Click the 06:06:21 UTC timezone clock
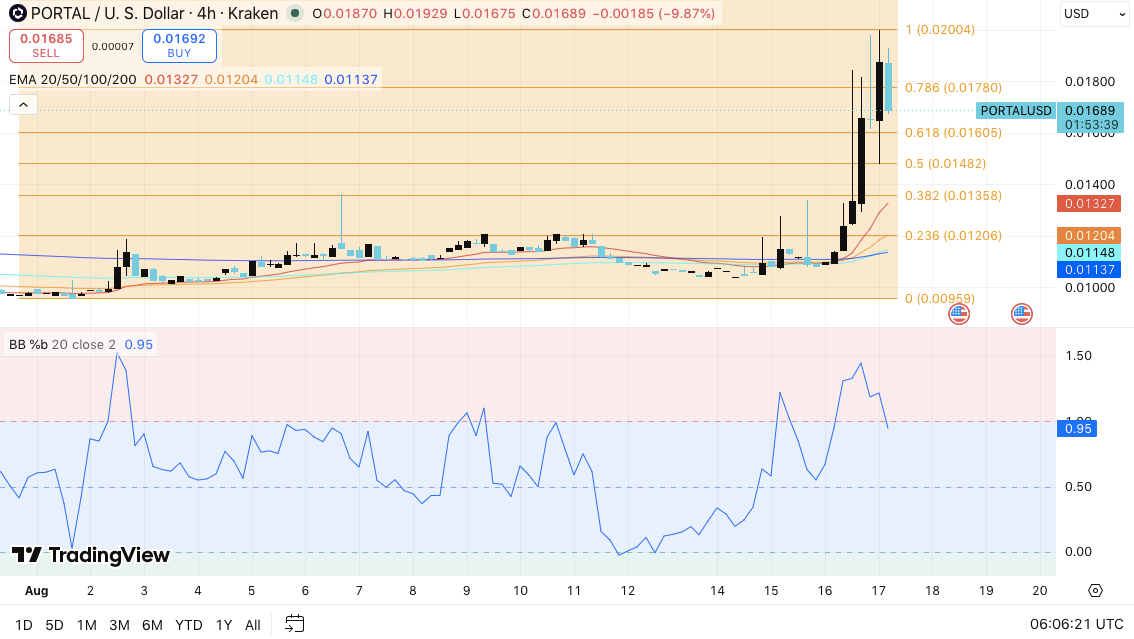This screenshot has height=639, width=1134. tap(1076, 624)
